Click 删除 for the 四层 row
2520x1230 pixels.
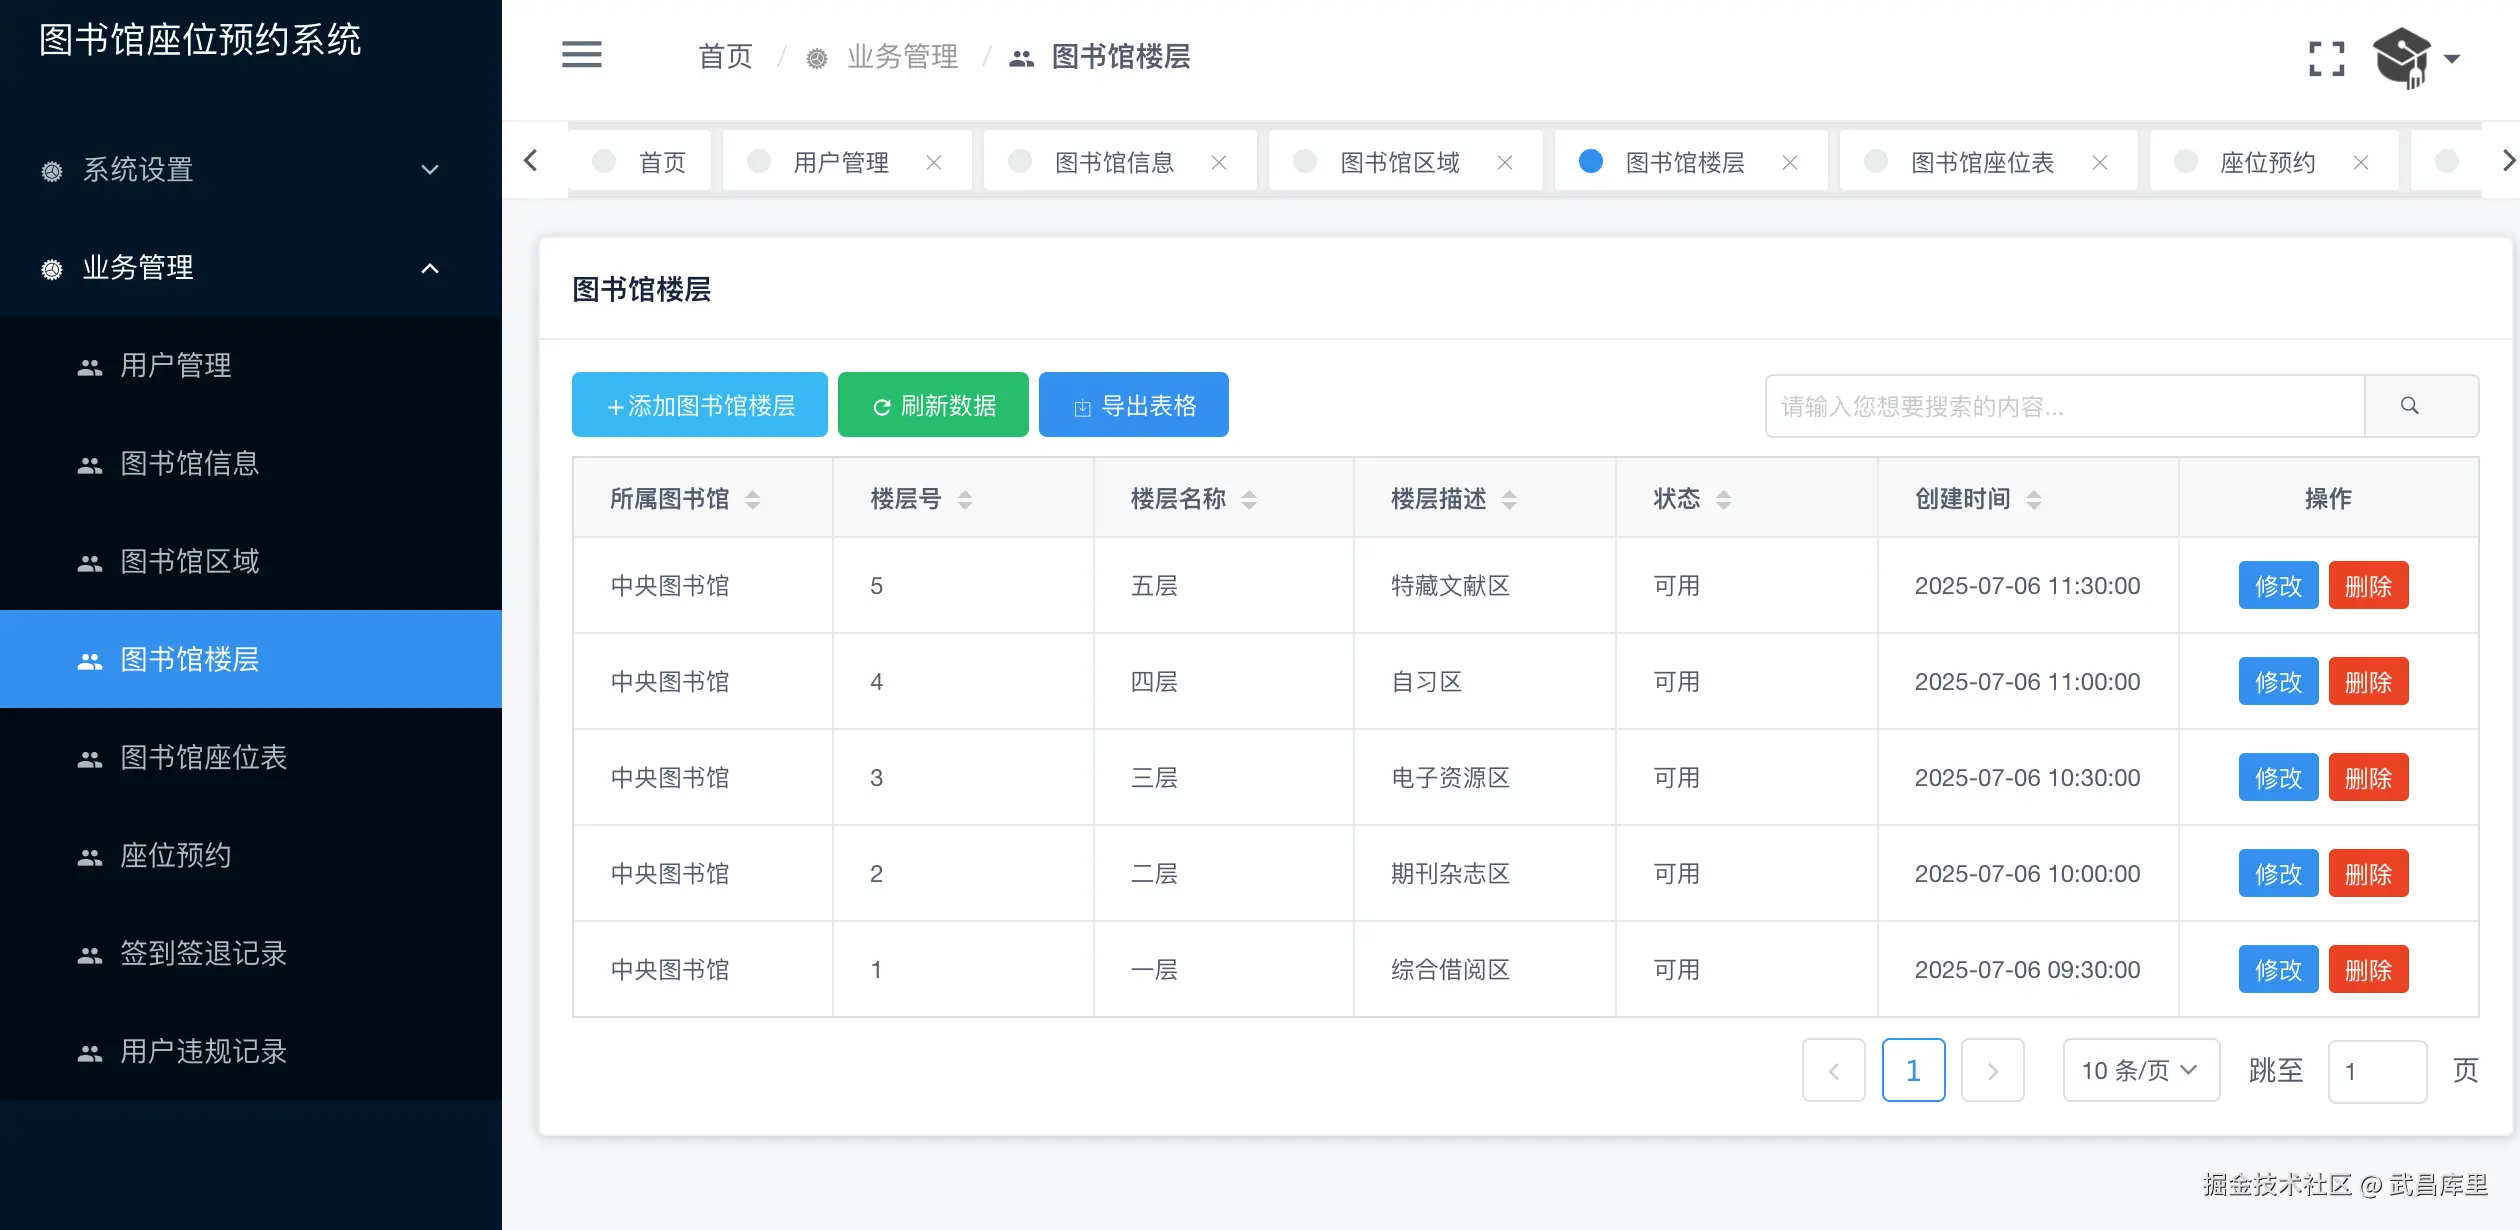2367,682
